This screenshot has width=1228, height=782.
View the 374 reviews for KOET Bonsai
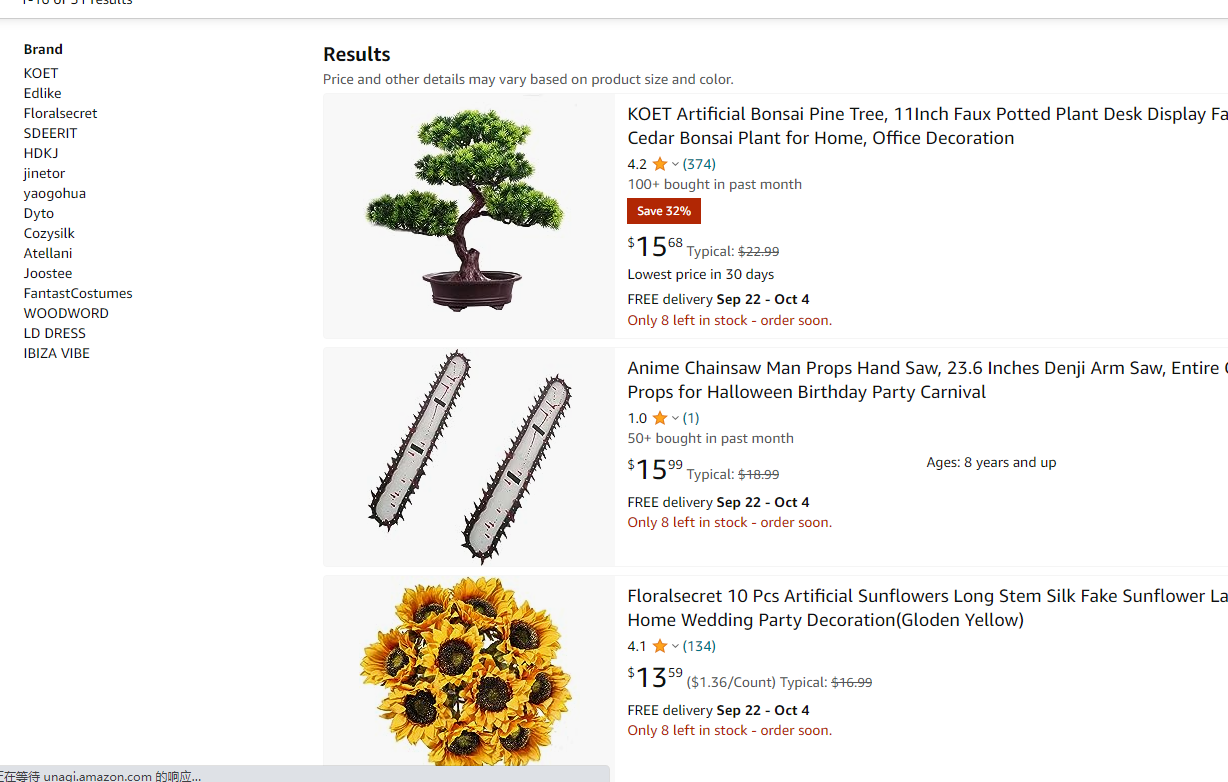(x=699, y=164)
